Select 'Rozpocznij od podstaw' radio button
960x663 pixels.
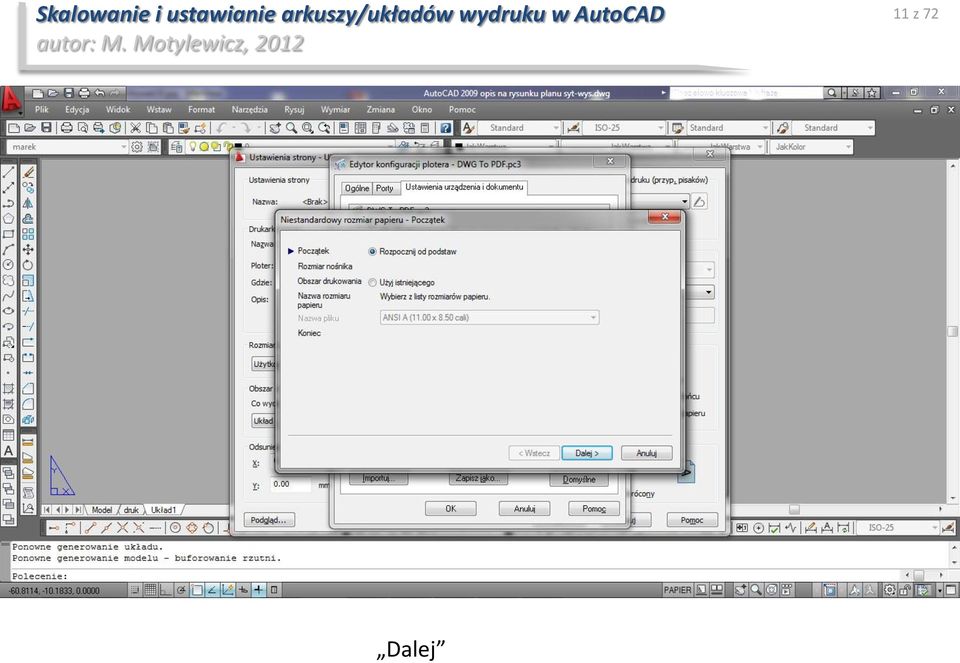[x=372, y=252]
